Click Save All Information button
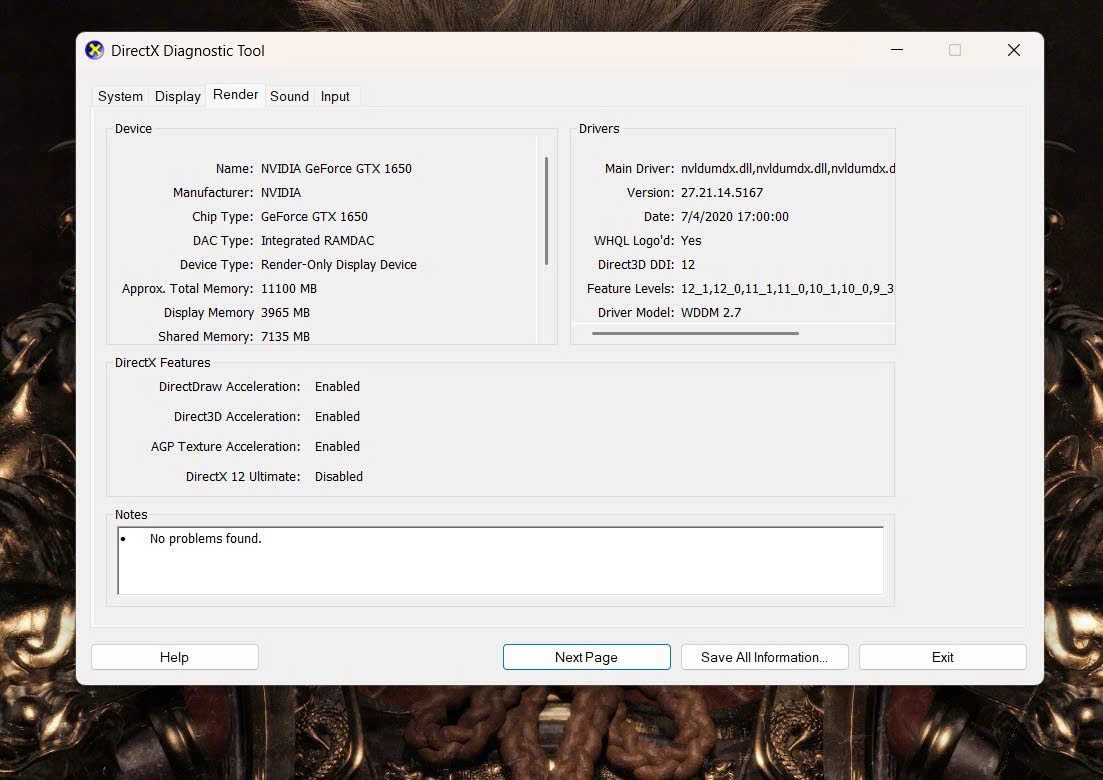The image size is (1103, 780). coord(764,657)
